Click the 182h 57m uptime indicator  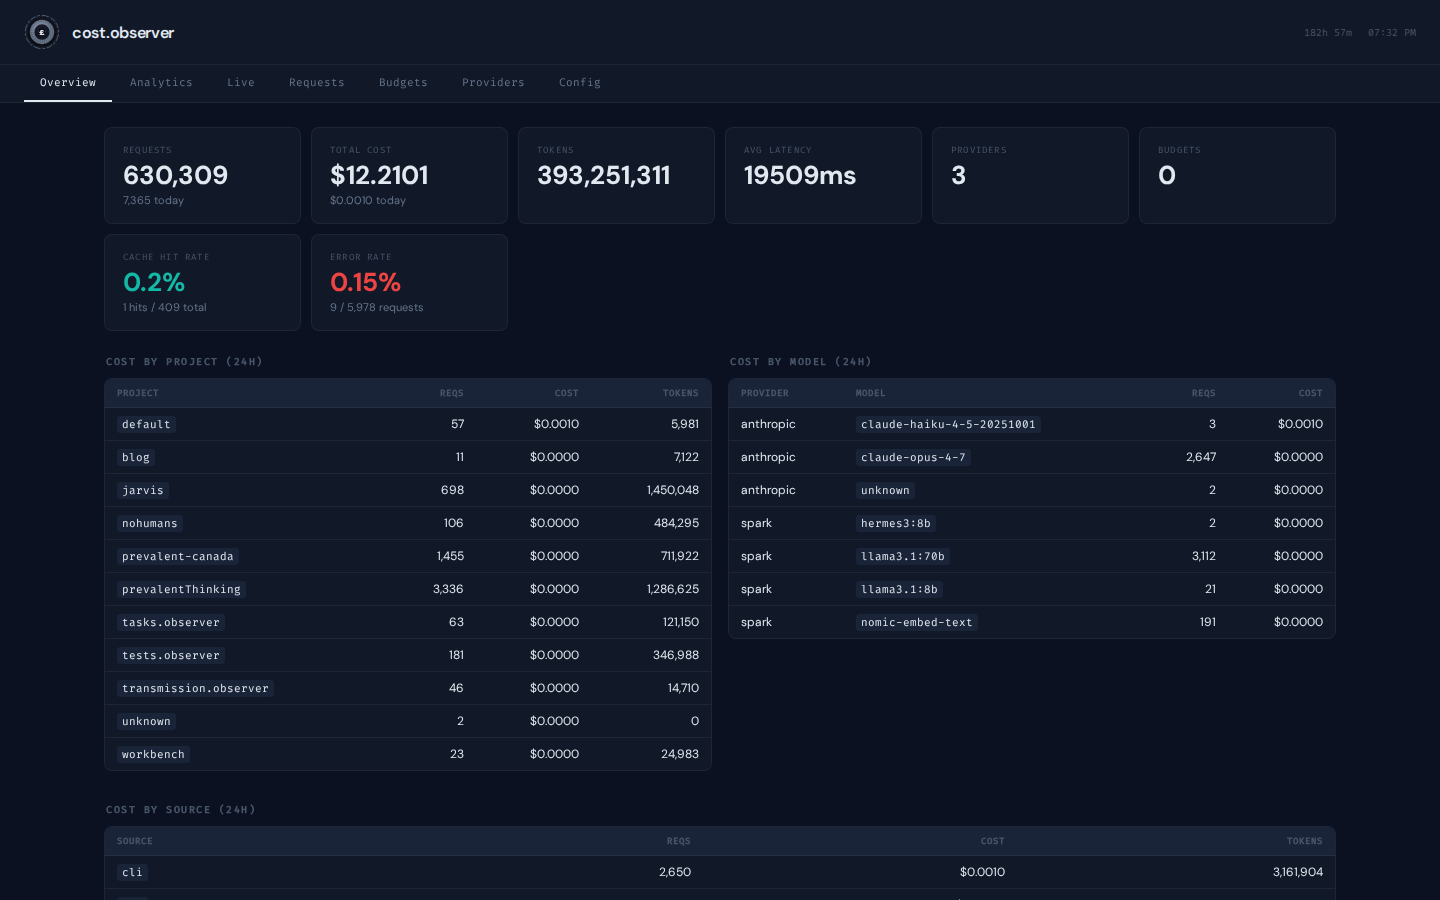[x=1328, y=33]
